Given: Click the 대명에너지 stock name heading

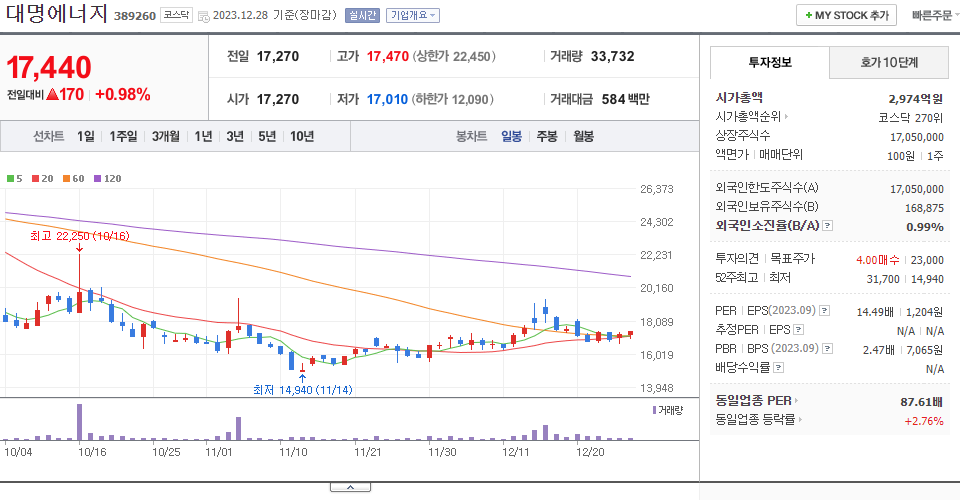Looking at the screenshot, I should [57, 13].
